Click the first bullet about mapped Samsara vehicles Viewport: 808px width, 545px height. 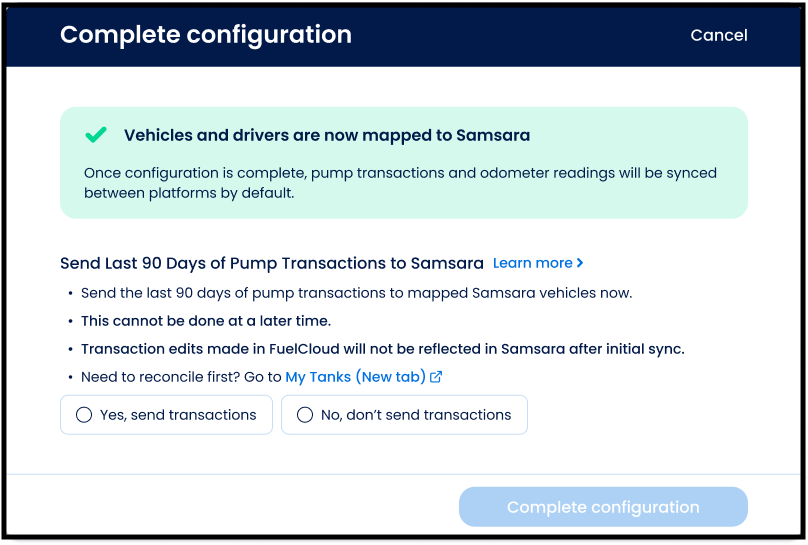(356, 293)
